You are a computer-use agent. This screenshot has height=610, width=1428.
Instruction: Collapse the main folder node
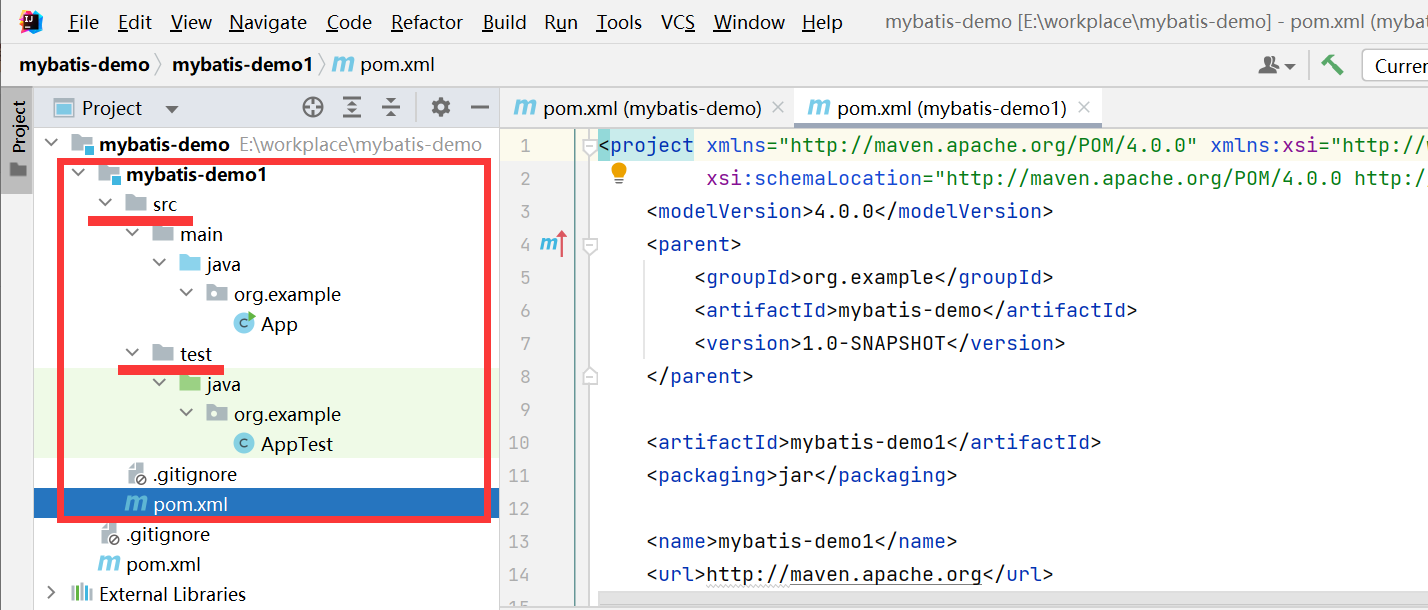click(x=133, y=234)
